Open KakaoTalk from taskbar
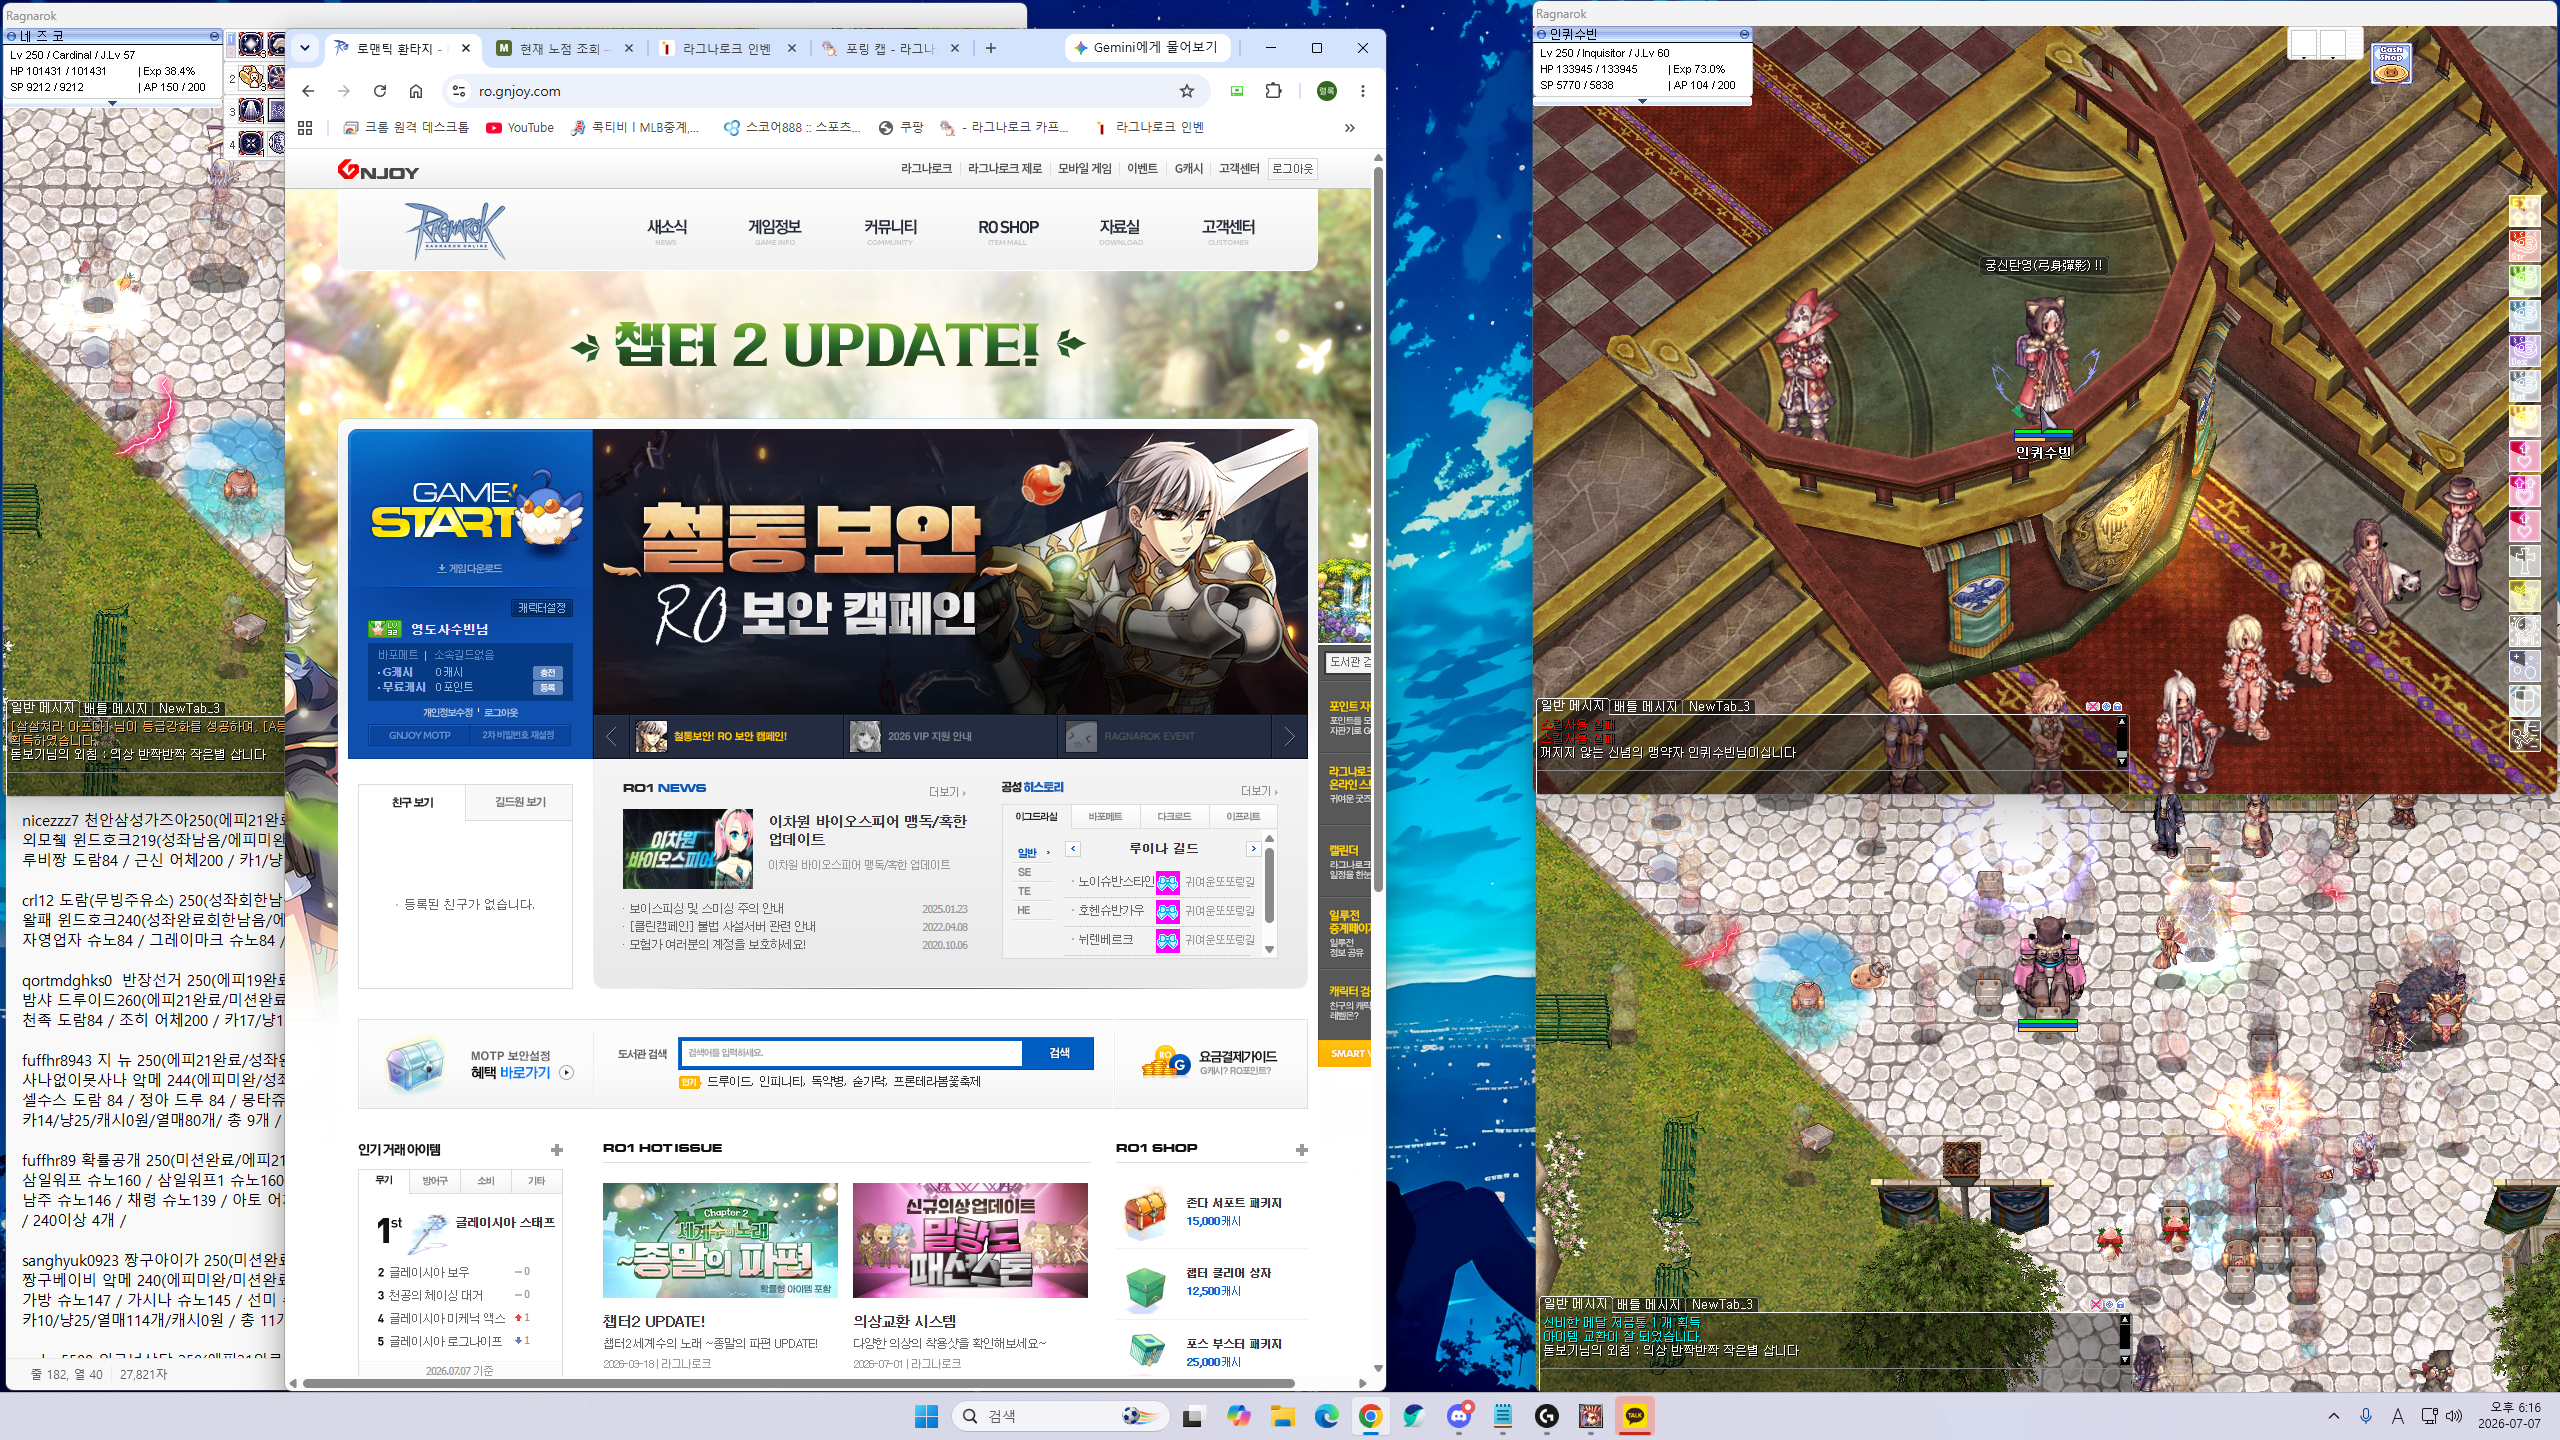Image resolution: width=2560 pixels, height=1440 pixels. pyautogui.click(x=1635, y=1416)
